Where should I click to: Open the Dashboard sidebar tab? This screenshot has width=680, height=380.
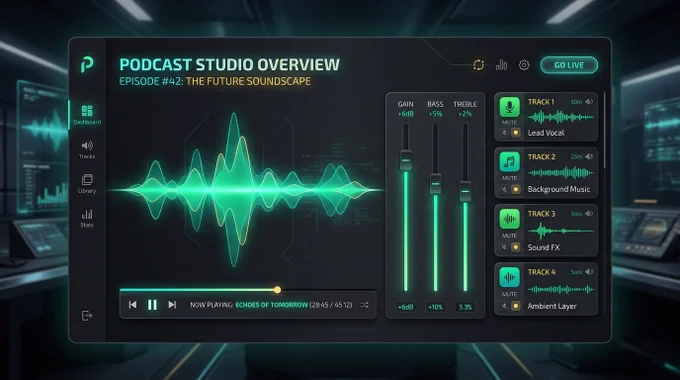pyautogui.click(x=87, y=115)
